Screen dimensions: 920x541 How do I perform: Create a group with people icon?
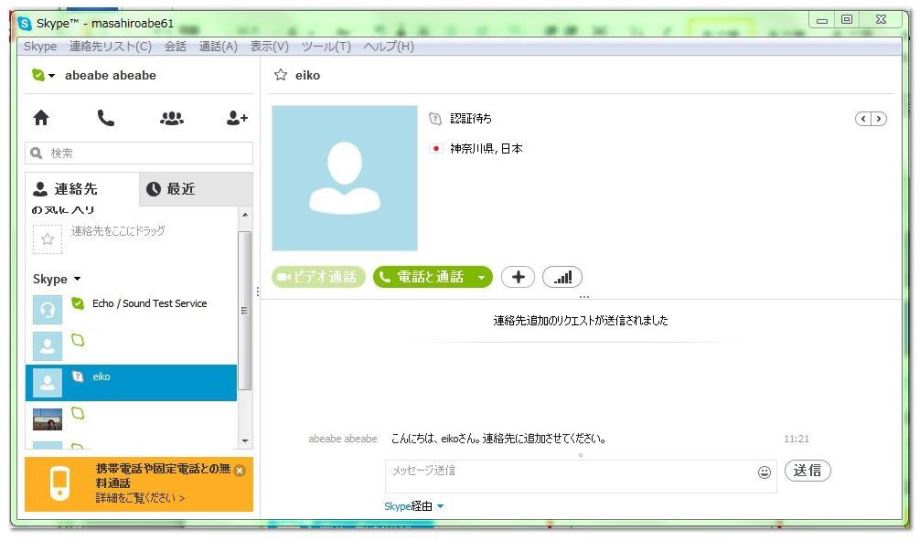pyautogui.click(x=172, y=118)
